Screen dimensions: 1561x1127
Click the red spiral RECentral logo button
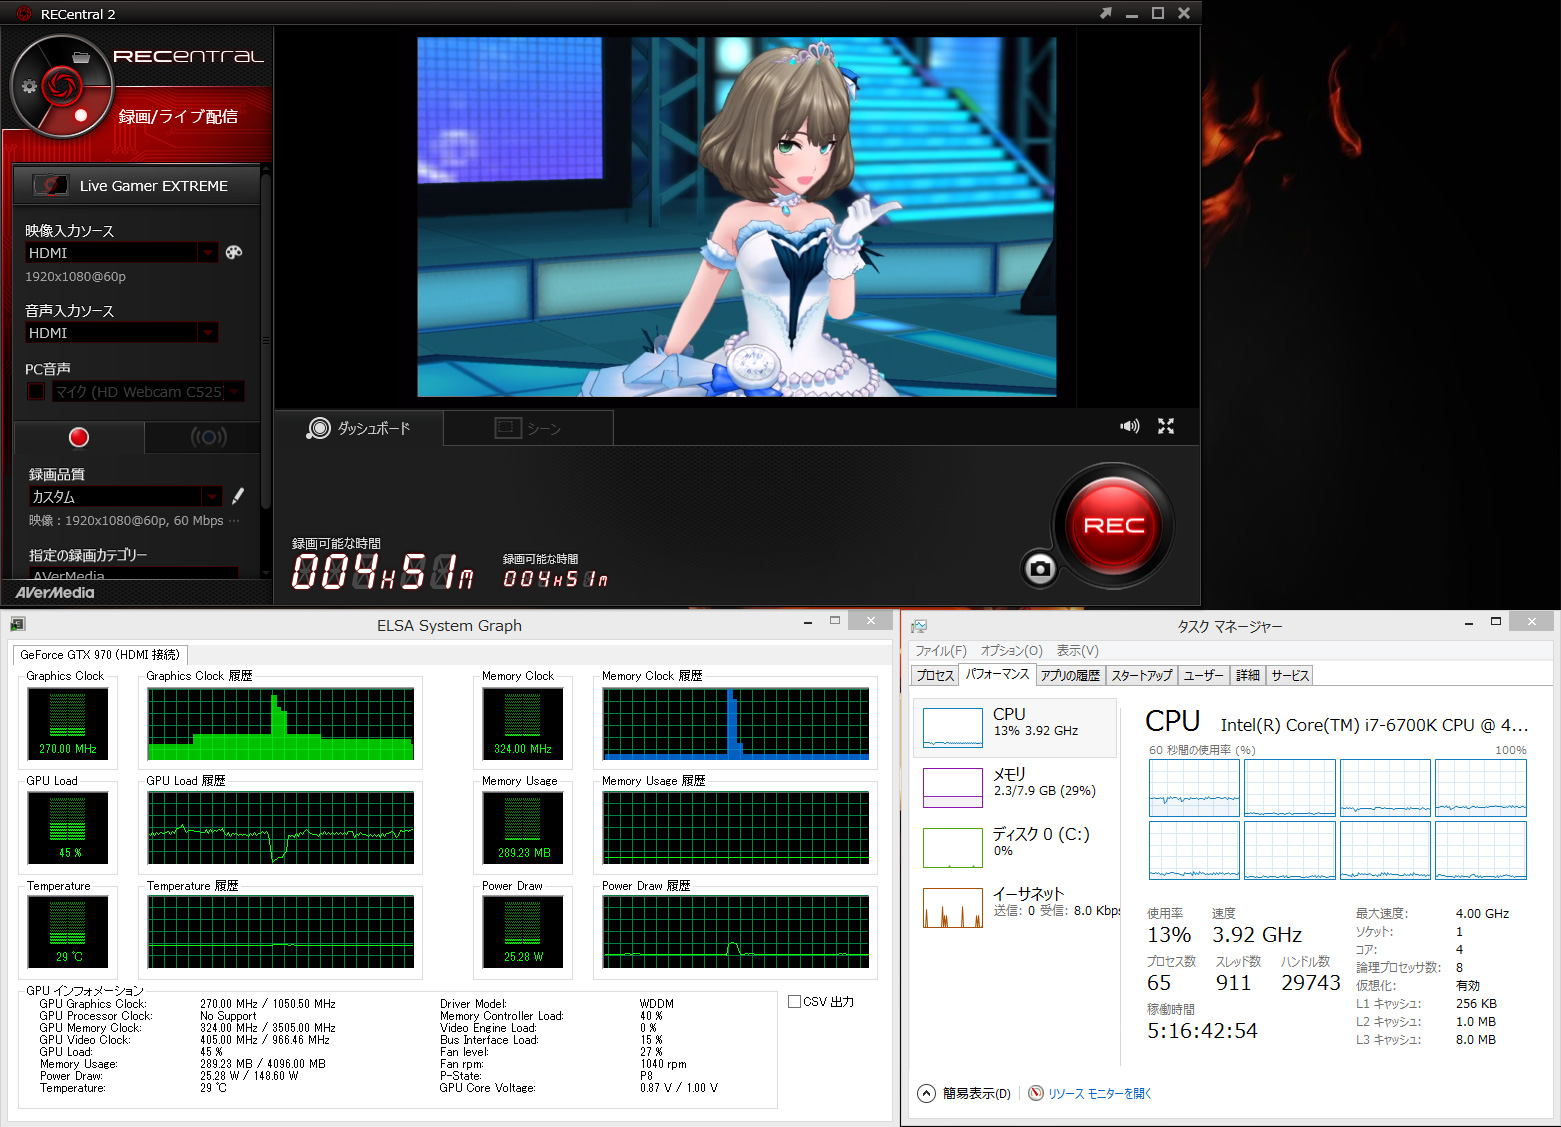pyautogui.click(x=61, y=85)
